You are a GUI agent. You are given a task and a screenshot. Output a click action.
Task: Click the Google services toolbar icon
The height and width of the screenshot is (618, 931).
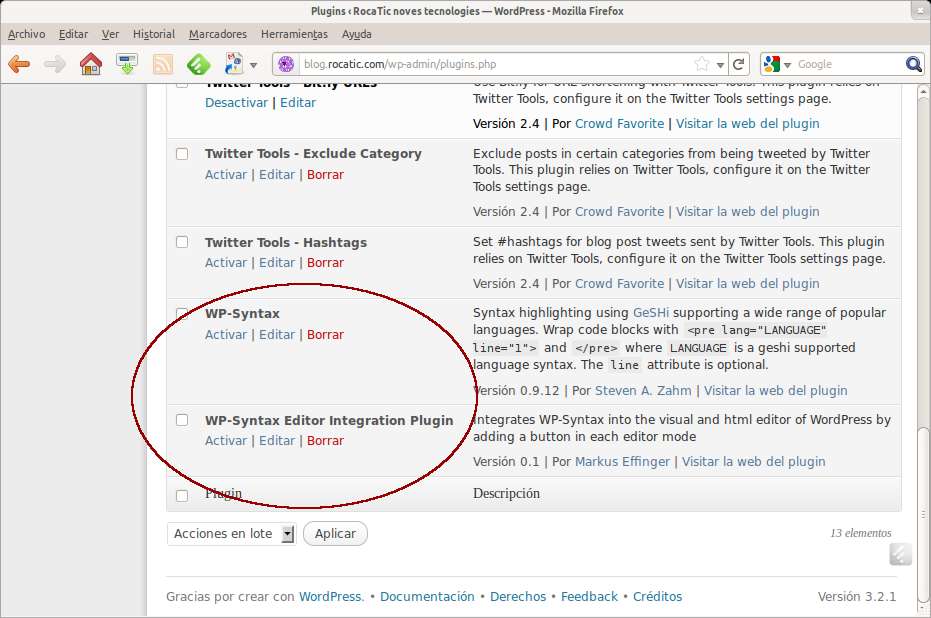pyautogui.click(x=234, y=64)
